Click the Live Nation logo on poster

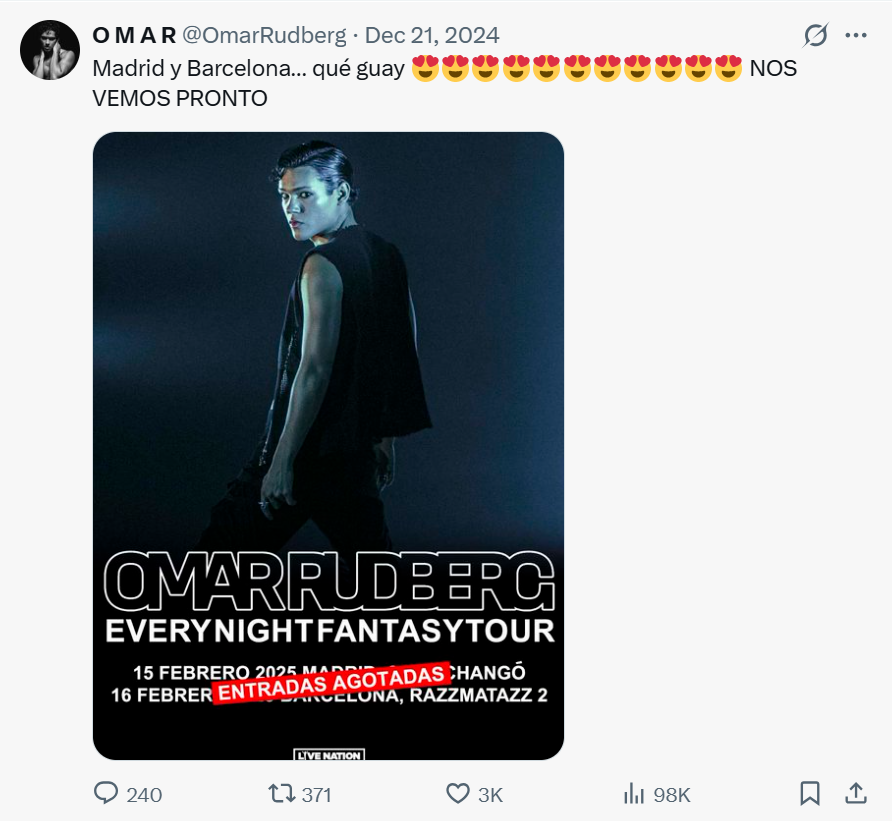click(x=328, y=755)
